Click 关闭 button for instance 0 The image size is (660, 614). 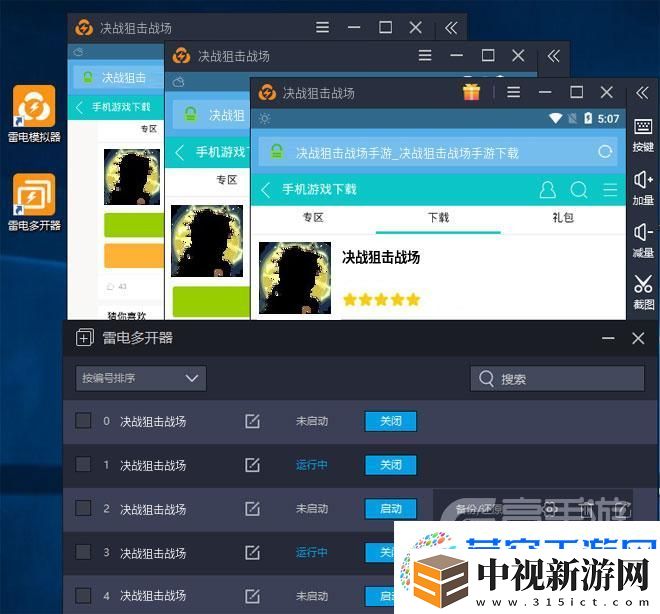391,421
